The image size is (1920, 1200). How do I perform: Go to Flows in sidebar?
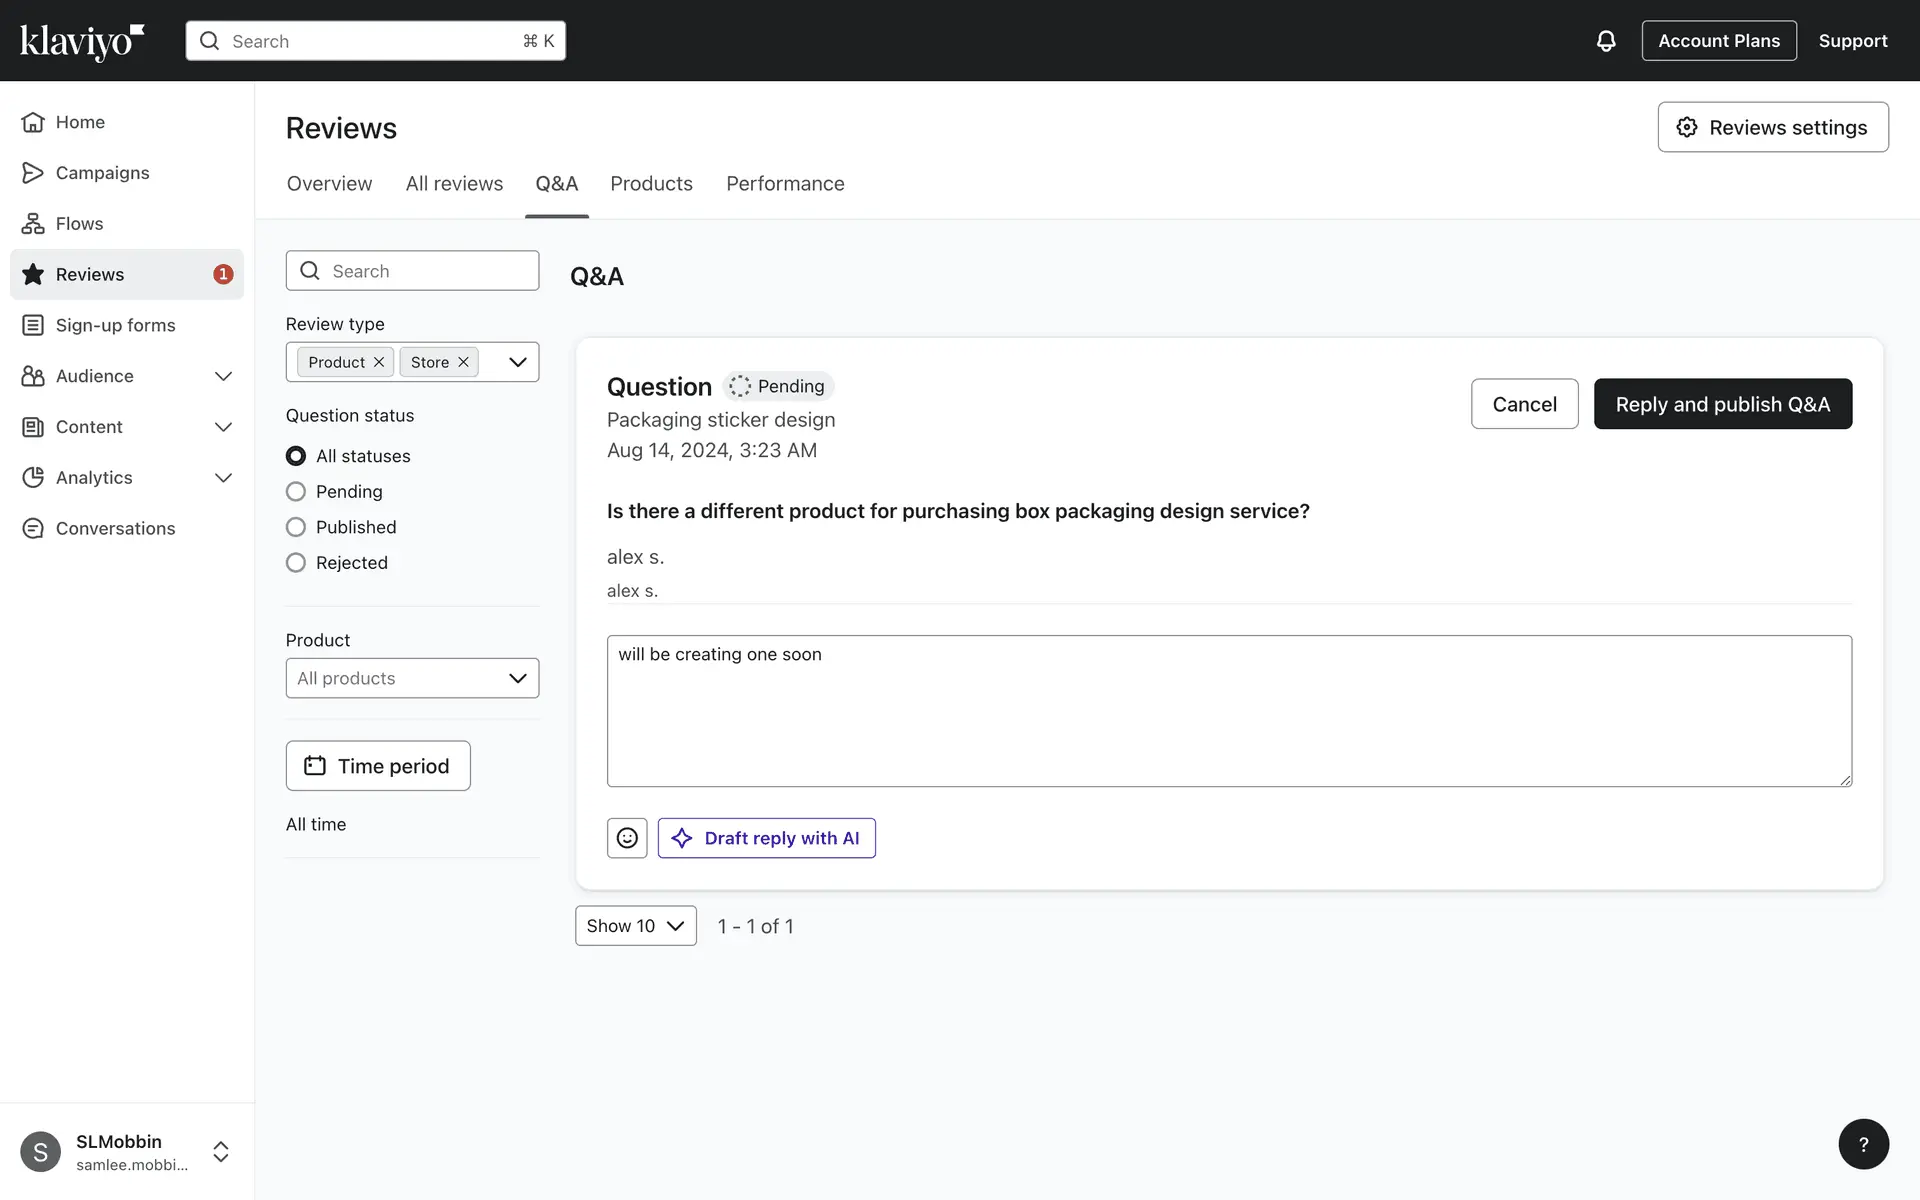tap(79, 224)
